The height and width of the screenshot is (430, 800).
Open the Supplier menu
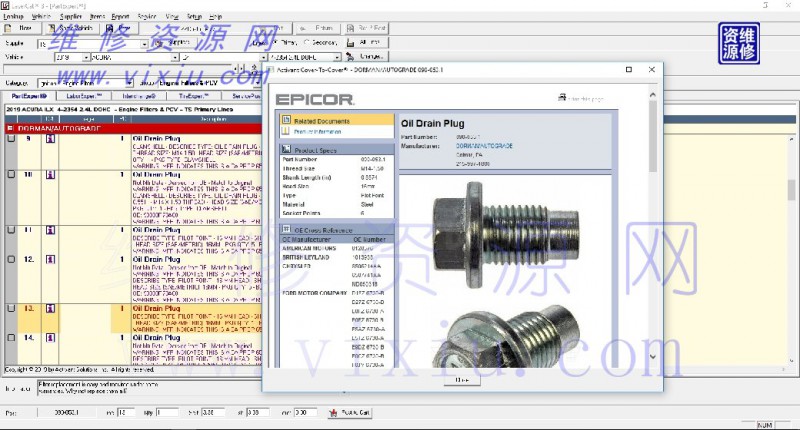(x=70, y=16)
